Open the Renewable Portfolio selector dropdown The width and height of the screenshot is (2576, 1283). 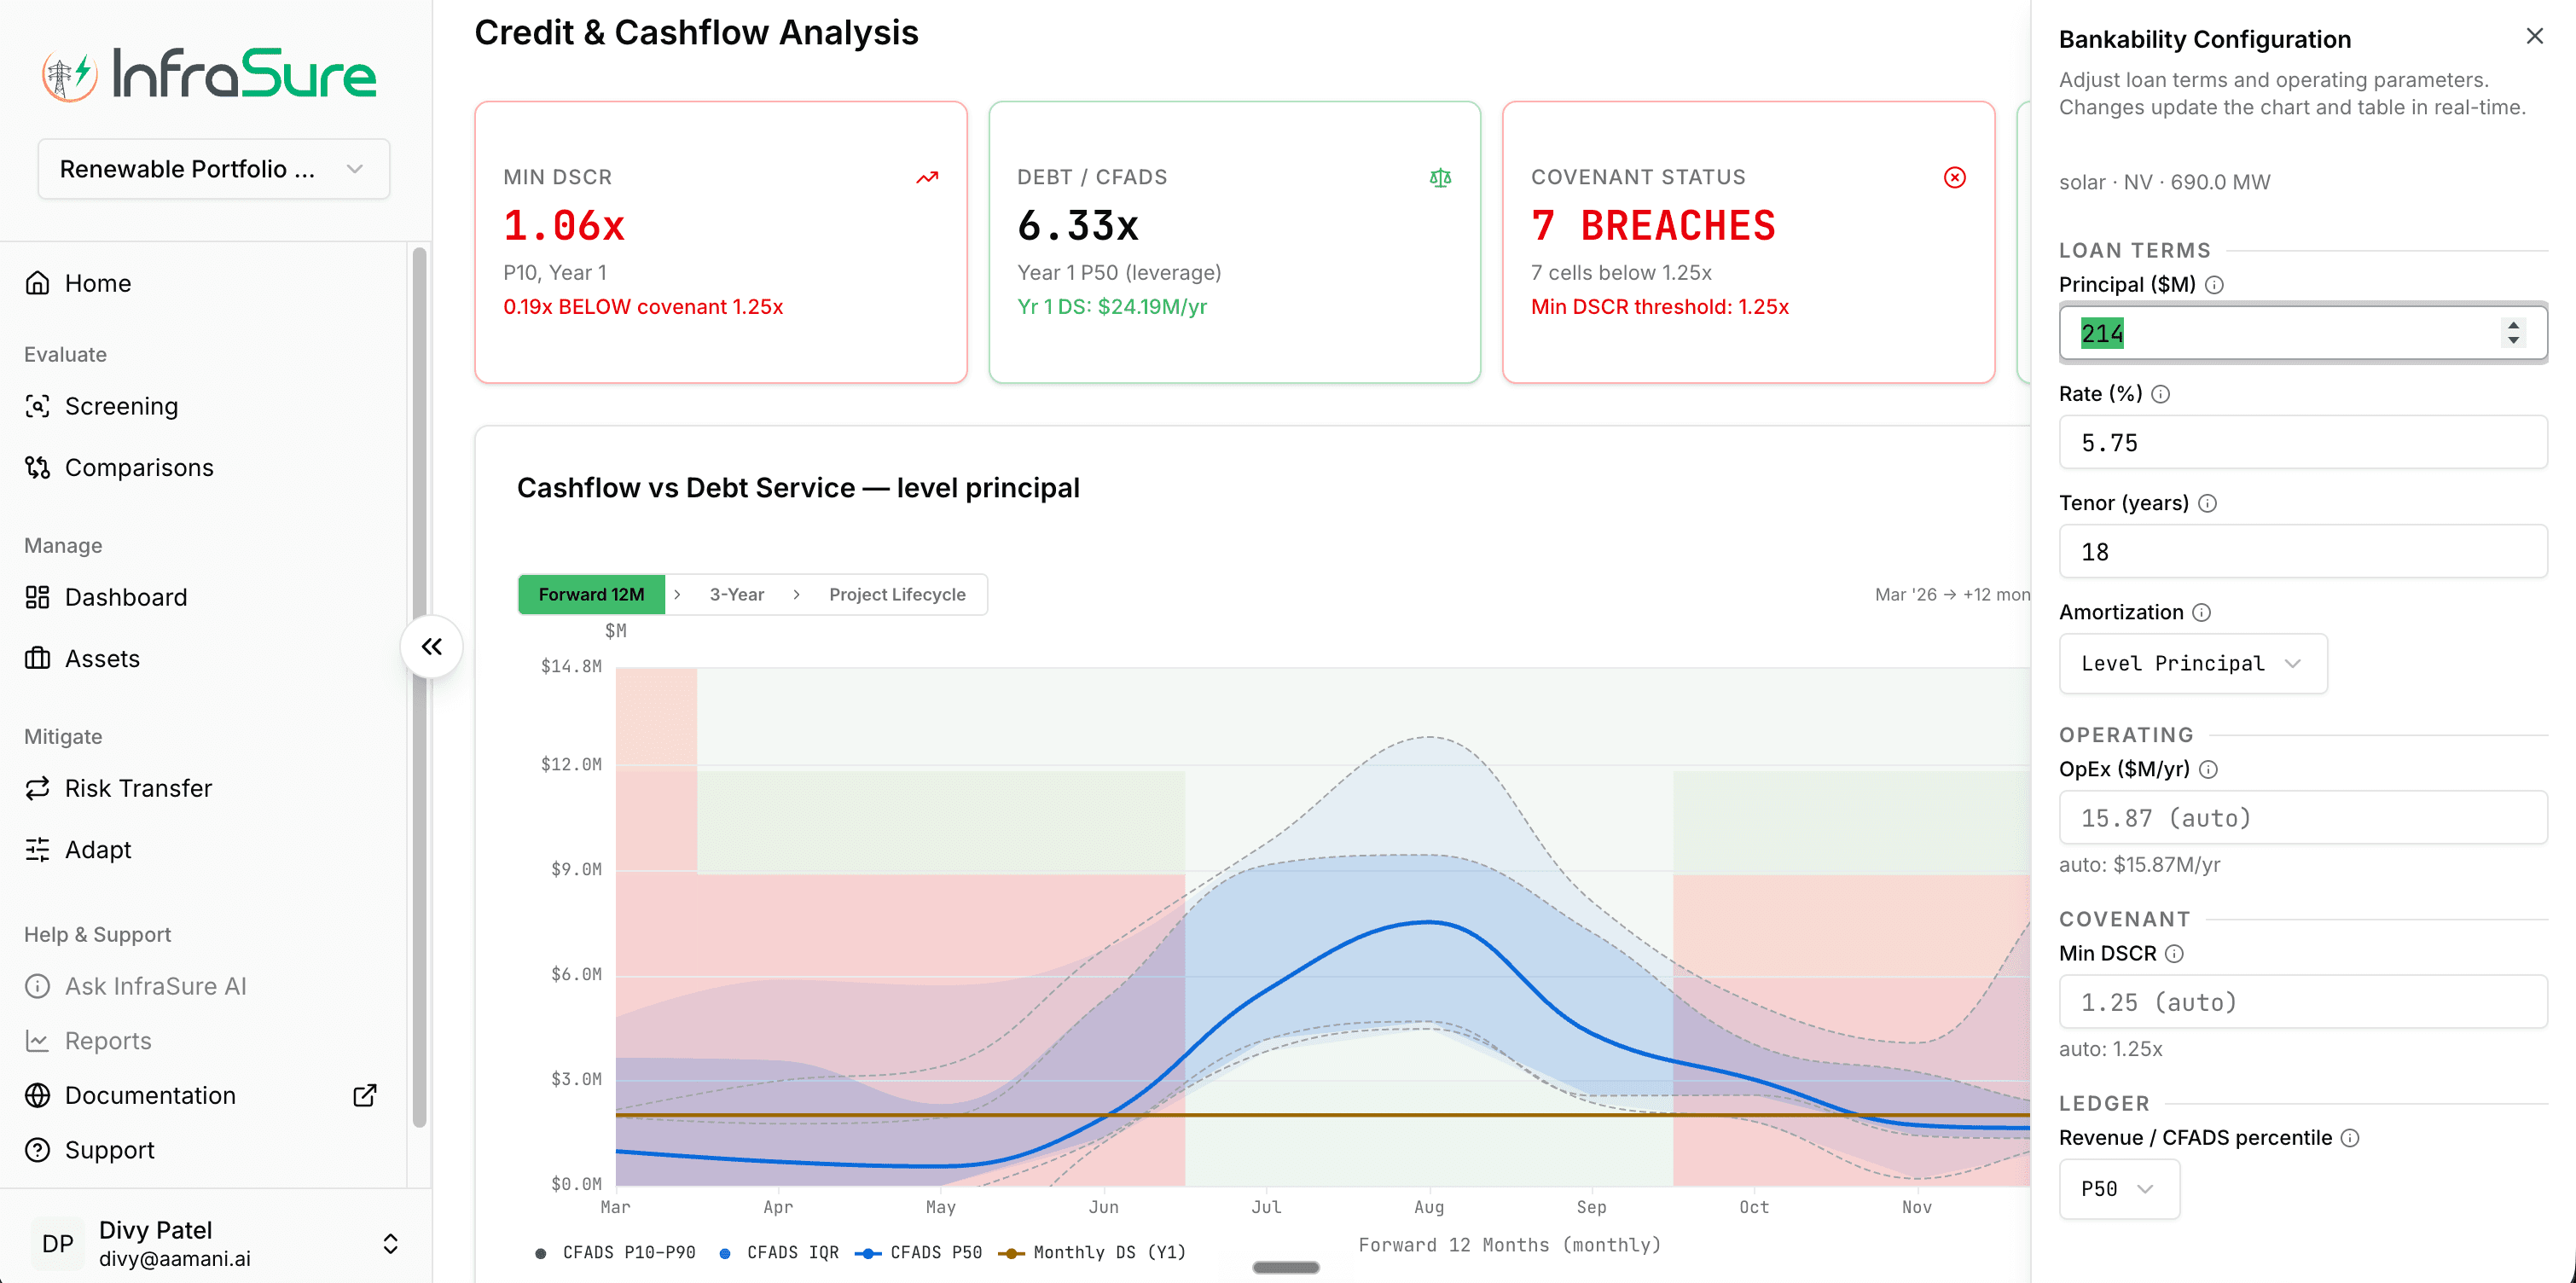213,169
